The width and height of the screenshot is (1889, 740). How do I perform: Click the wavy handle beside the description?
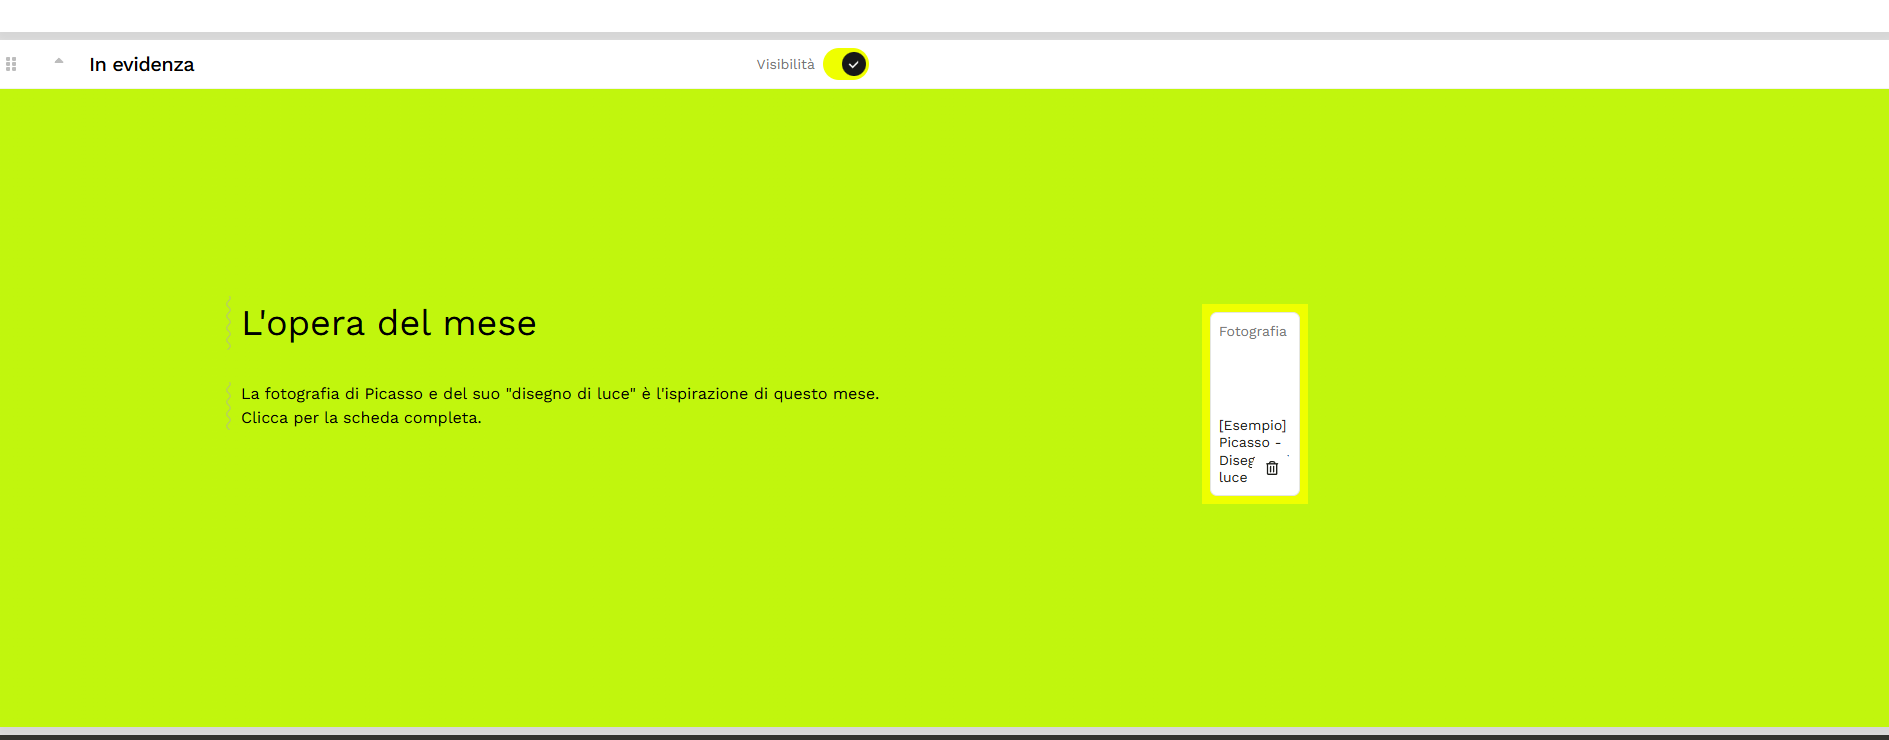228,405
